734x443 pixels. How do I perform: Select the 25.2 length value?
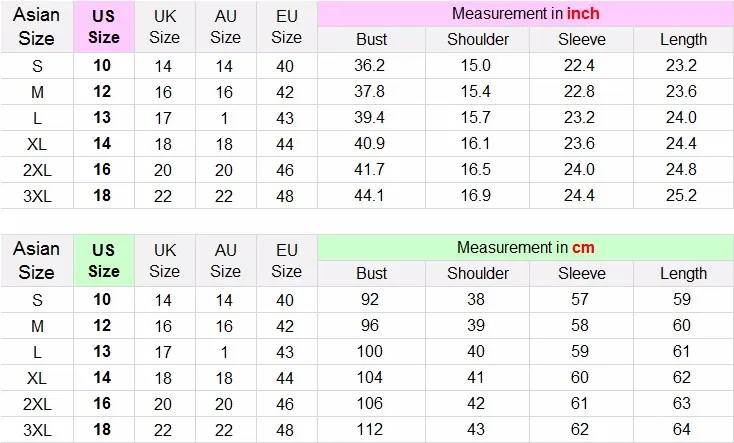[x=683, y=195]
